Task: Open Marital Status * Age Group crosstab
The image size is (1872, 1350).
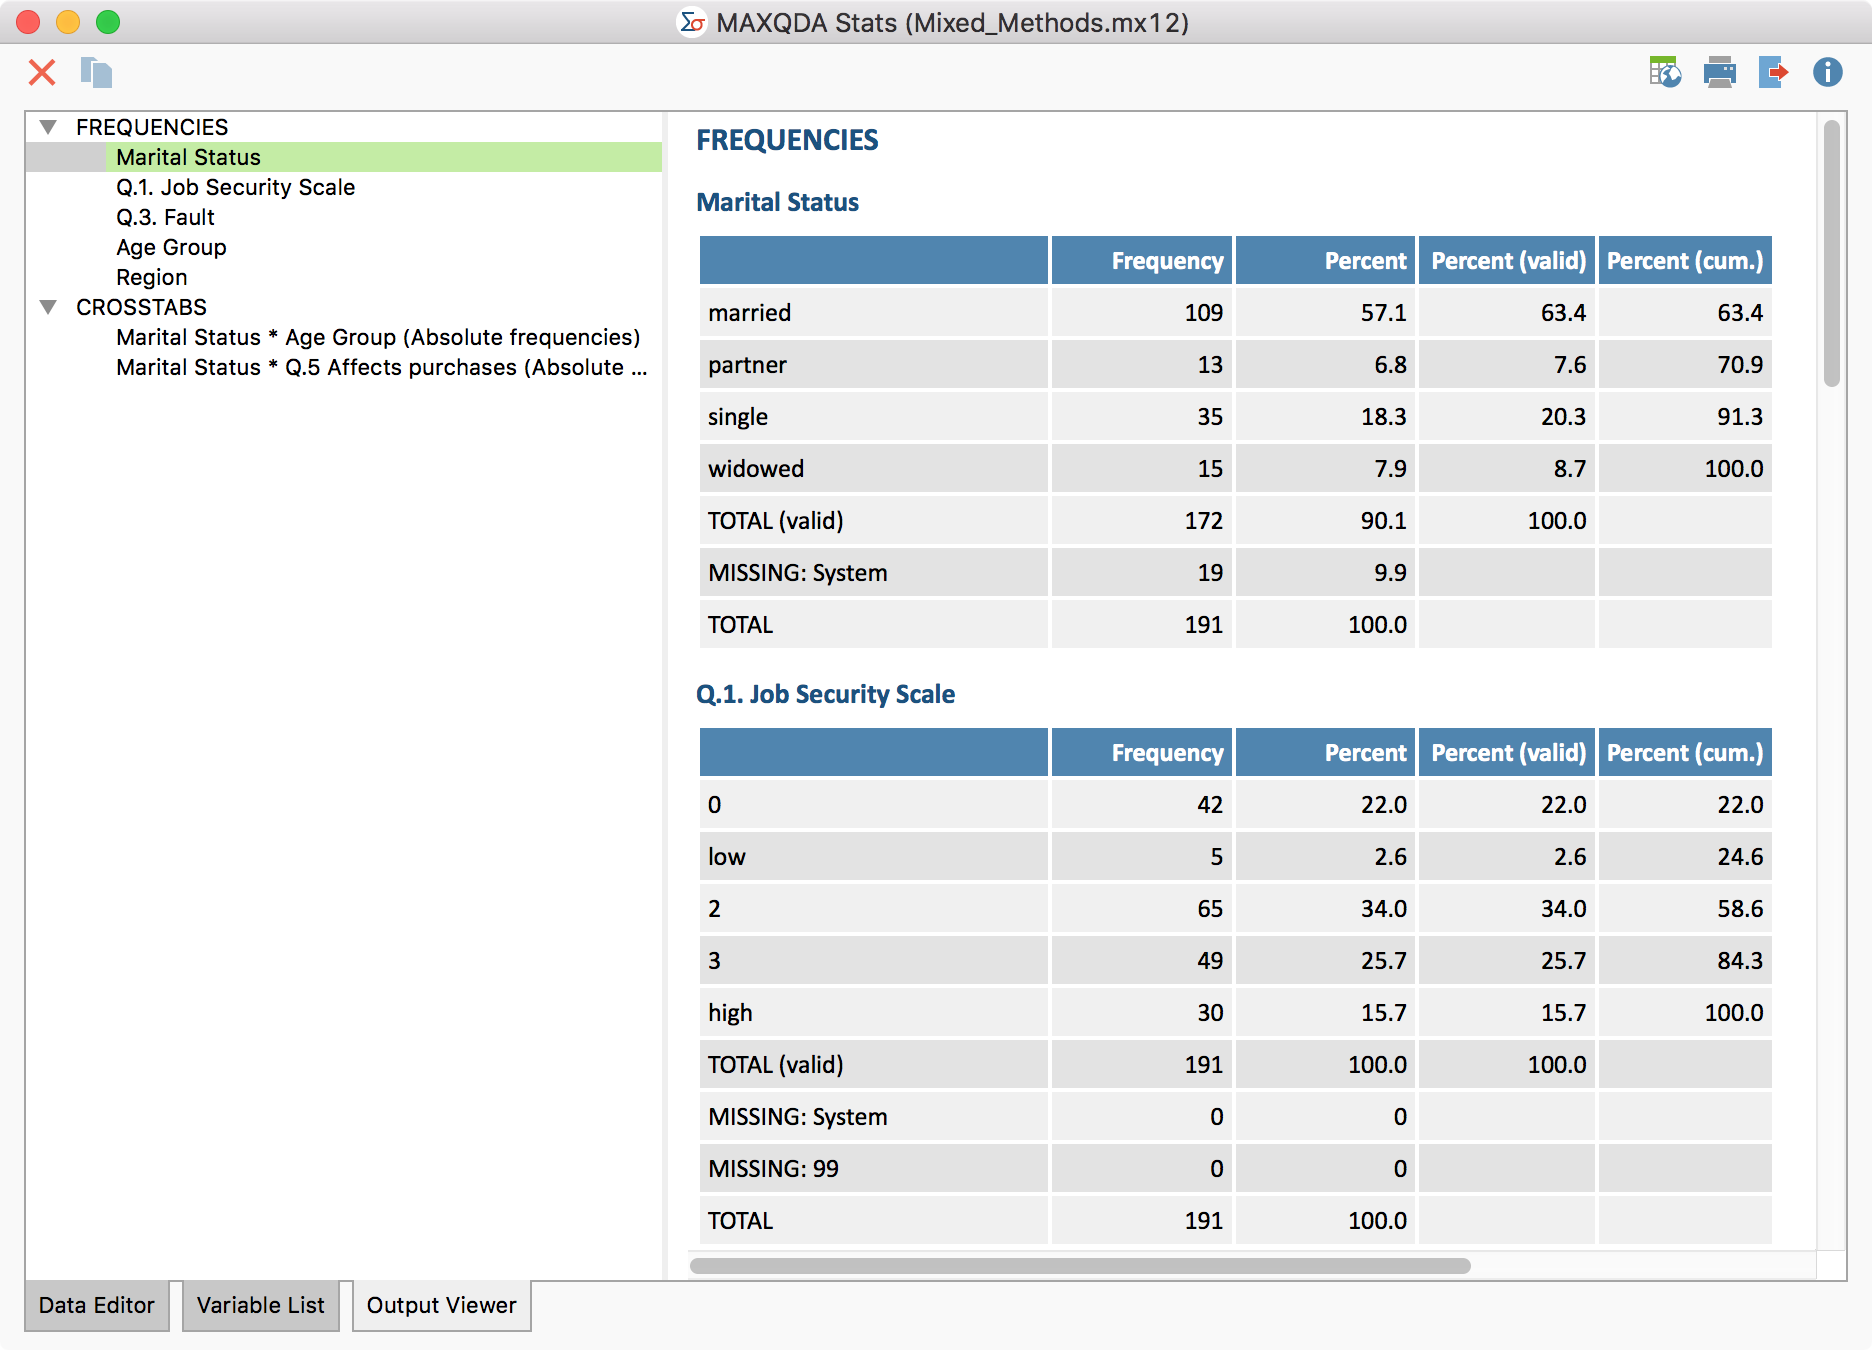Action: [378, 337]
